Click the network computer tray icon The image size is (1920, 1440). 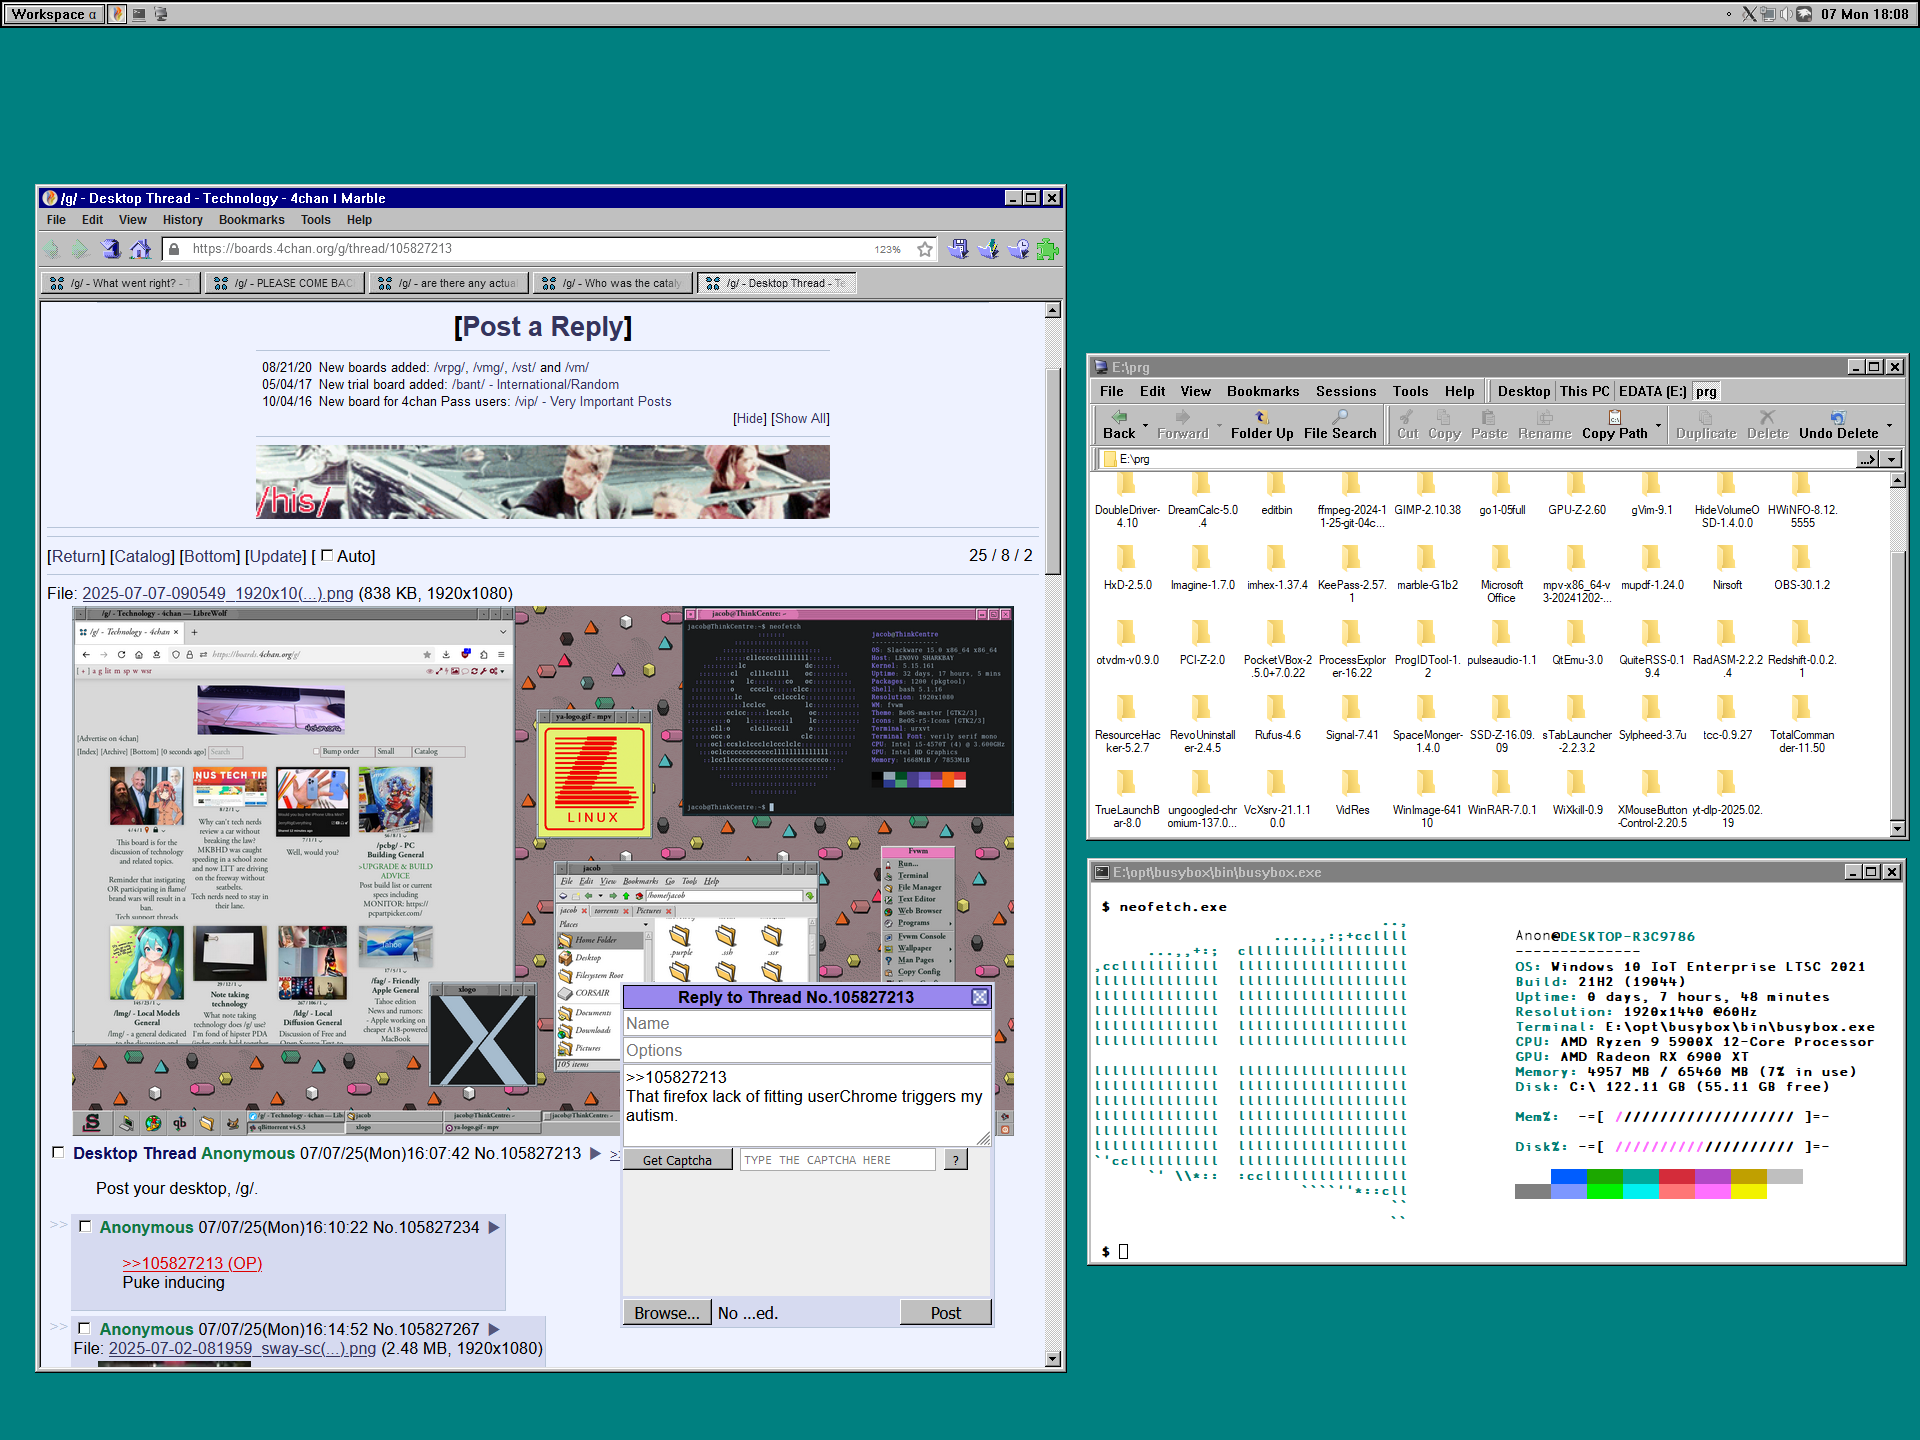point(1767,14)
